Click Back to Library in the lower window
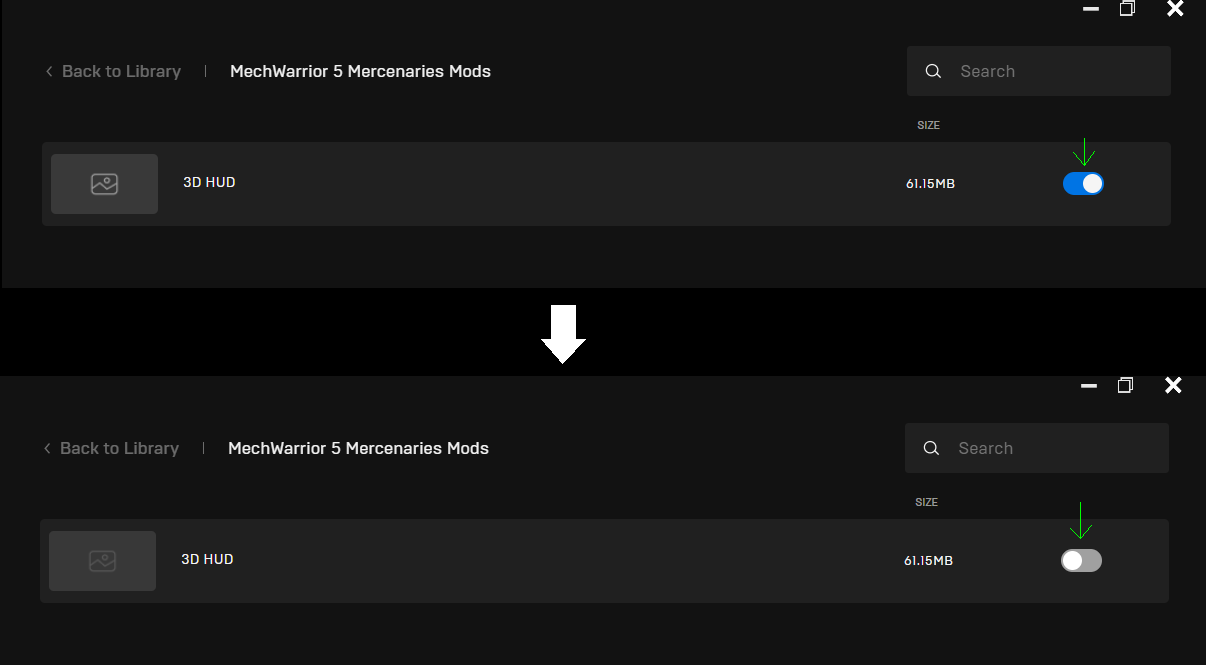Image resolution: width=1206 pixels, height=665 pixels. (111, 449)
